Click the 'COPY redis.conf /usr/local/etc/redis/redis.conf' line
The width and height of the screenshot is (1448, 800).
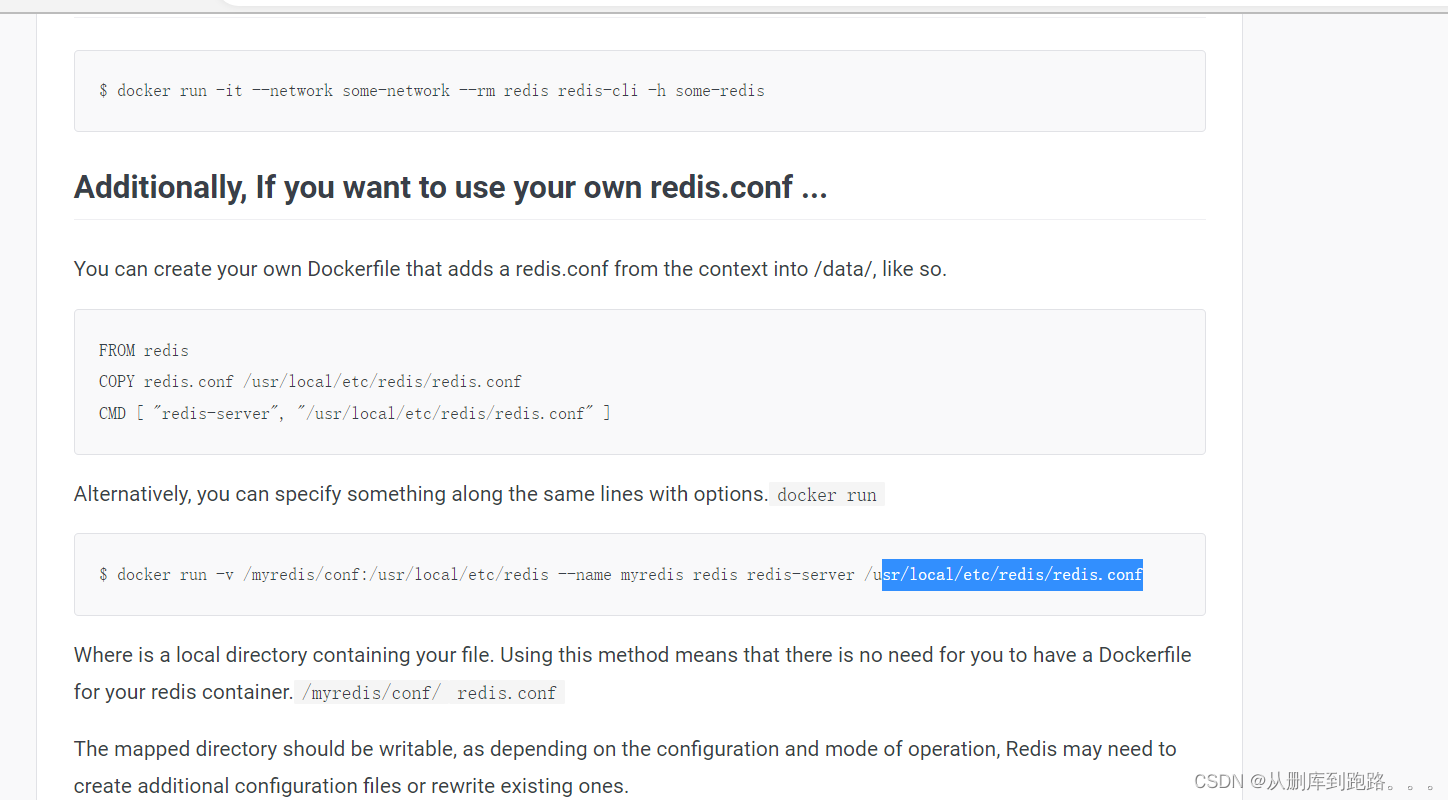tap(310, 382)
